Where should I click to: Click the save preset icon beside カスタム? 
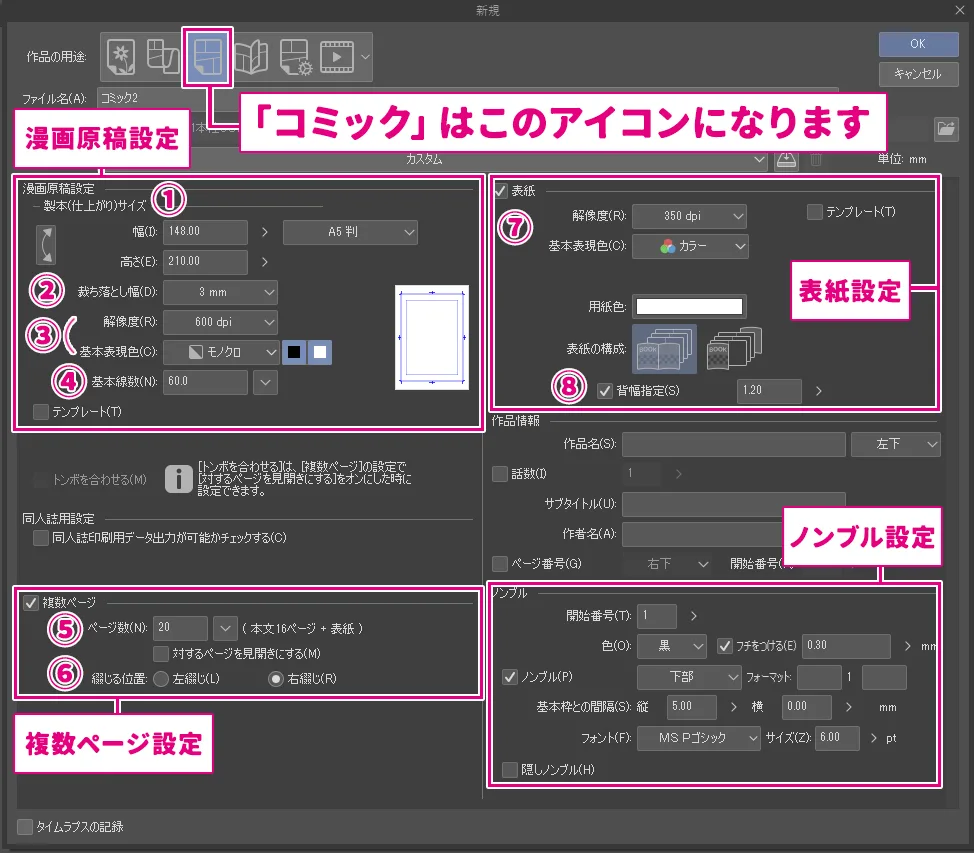tap(786, 159)
